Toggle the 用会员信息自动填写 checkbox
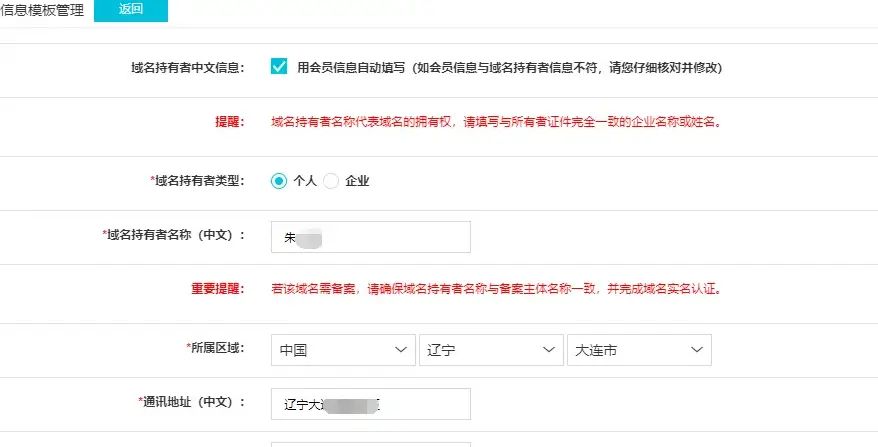The image size is (878, 447). (279, 67)
